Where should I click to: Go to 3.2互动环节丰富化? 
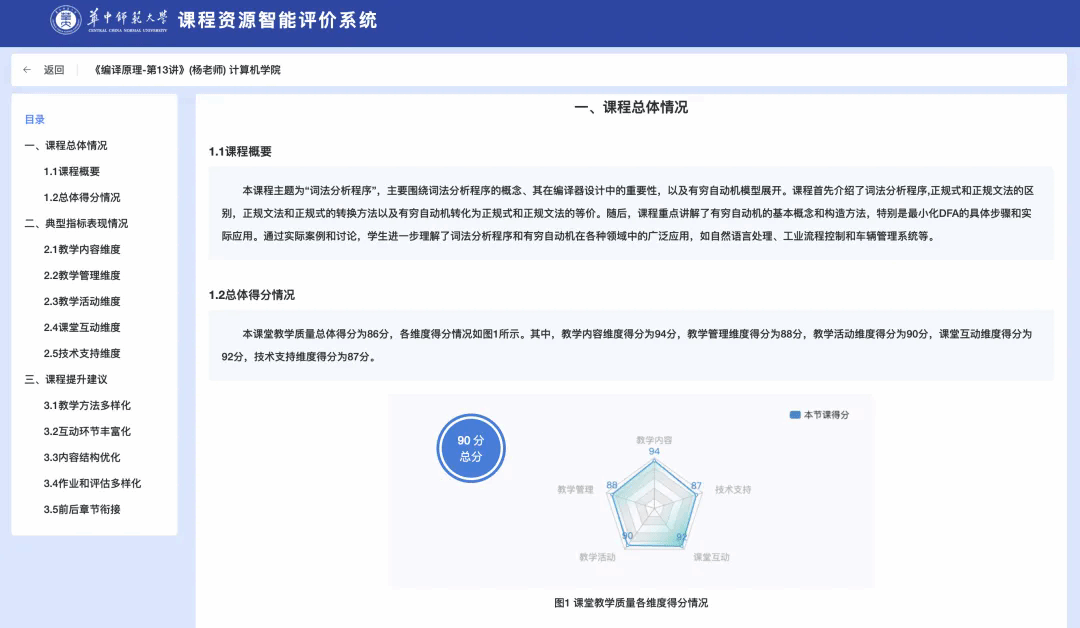(x=87, y=431)
